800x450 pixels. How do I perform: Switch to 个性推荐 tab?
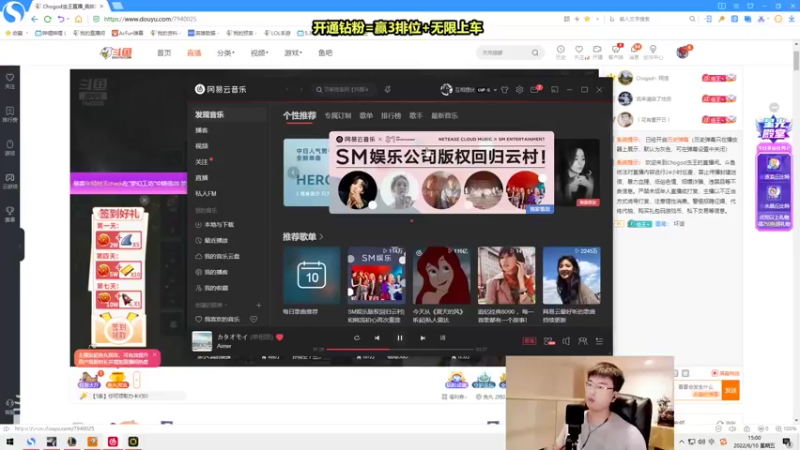point(299,116)
